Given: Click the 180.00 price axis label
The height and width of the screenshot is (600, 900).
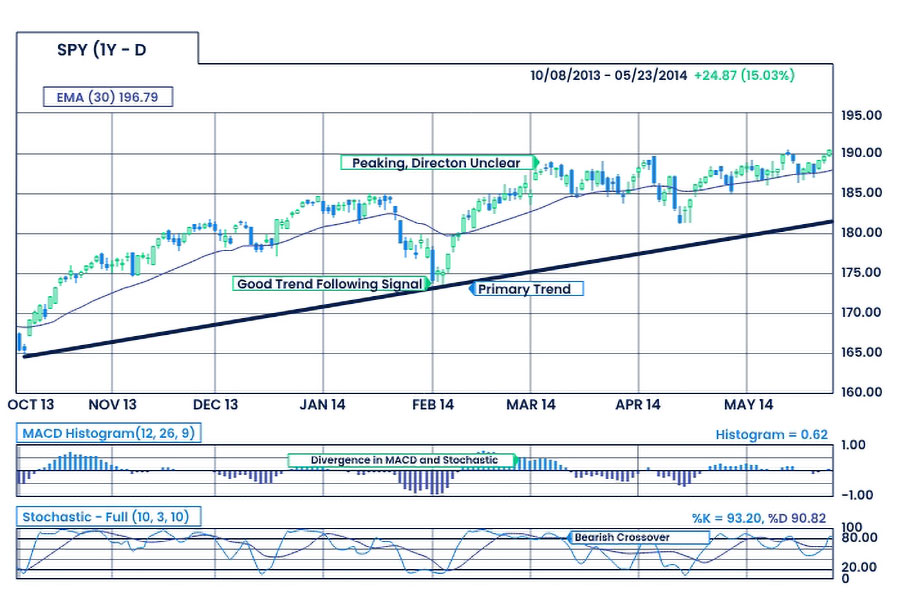Looking at the screenshot, I should (862, 233).
